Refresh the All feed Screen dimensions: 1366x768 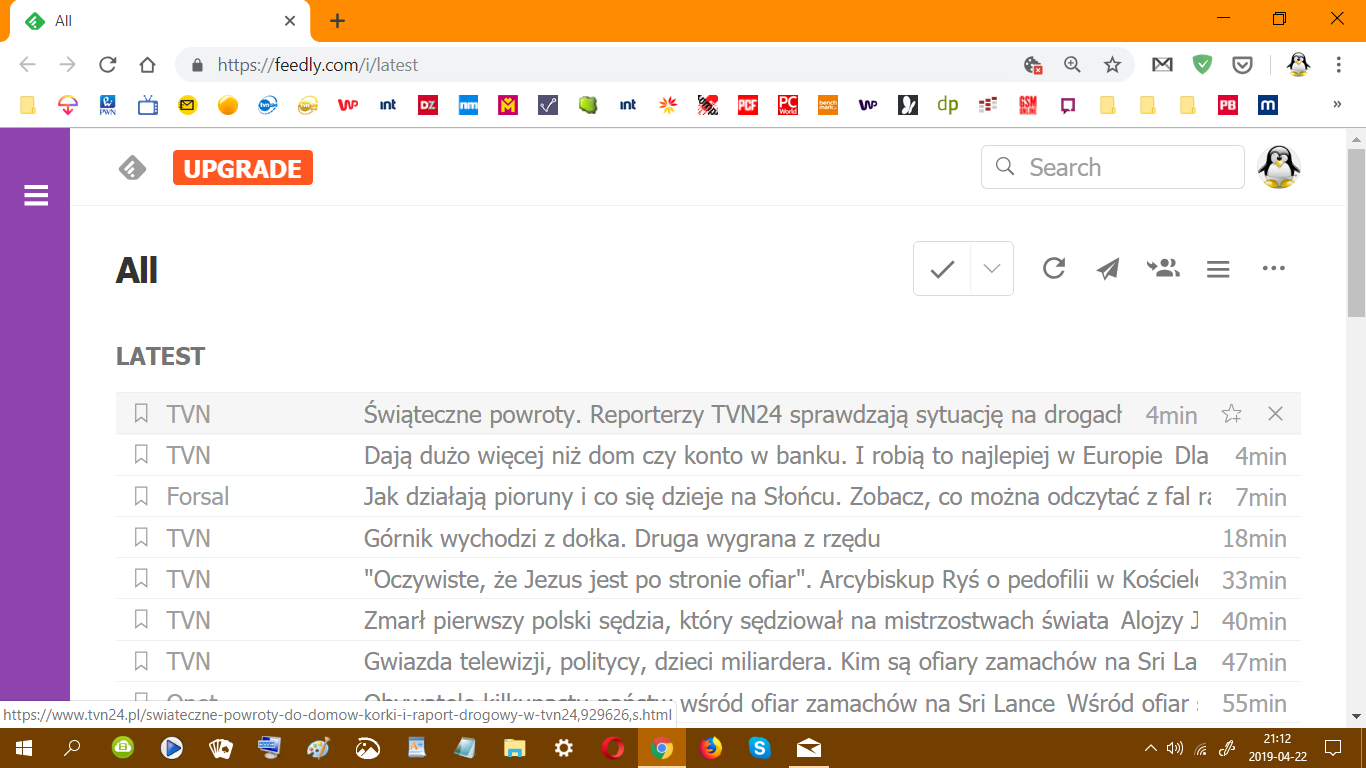click(x=1054, y=268)
